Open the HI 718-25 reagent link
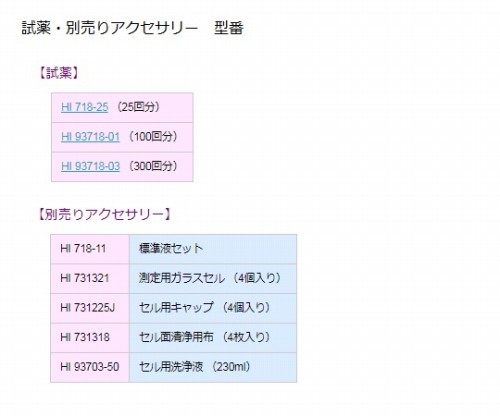Screen dimensions: 500x416 (x=85, y=107)
